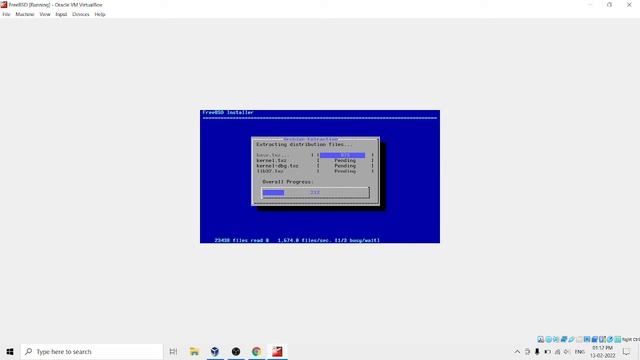The width and height of the screenshot is (640, 360).
Task: Click the volume icon in system tray
Action: (x=567, y=351)
